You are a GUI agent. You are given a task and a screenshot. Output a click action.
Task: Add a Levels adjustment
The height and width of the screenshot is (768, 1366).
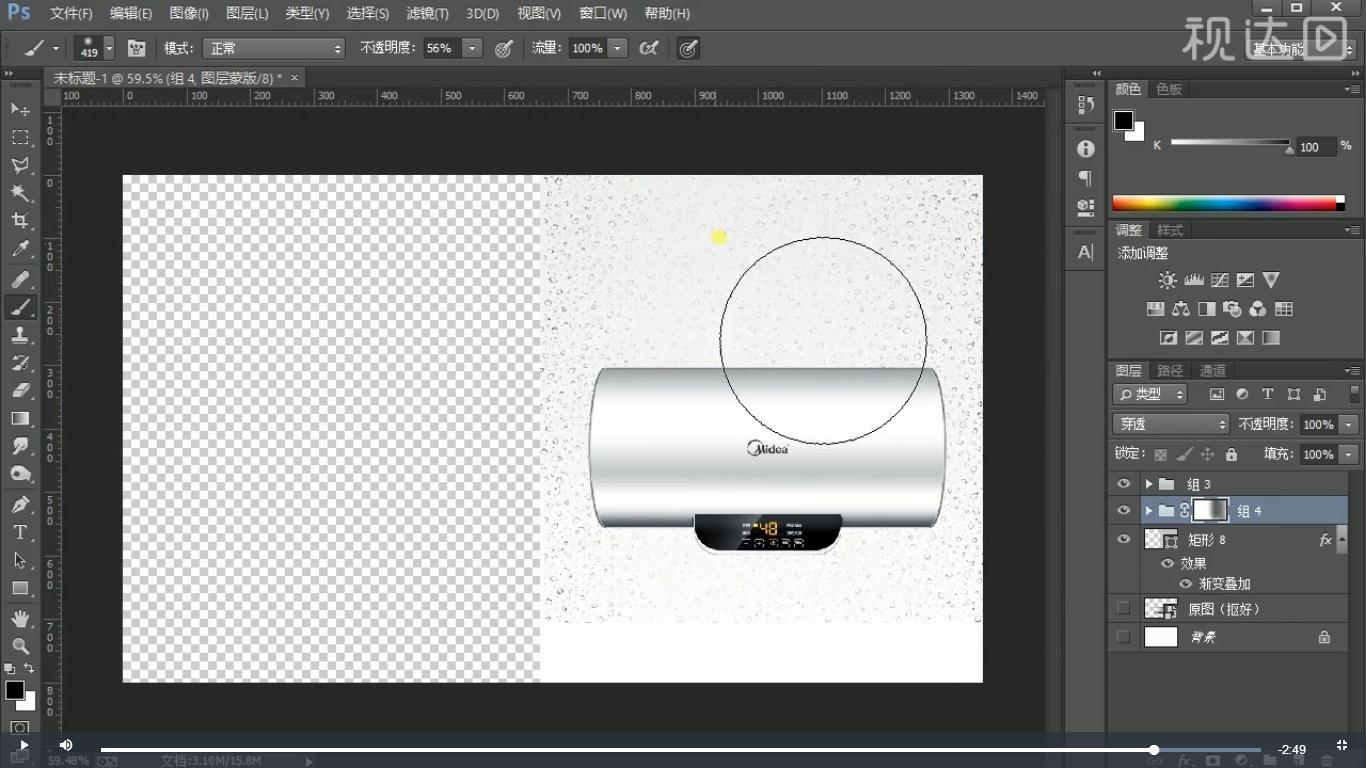1193,280
